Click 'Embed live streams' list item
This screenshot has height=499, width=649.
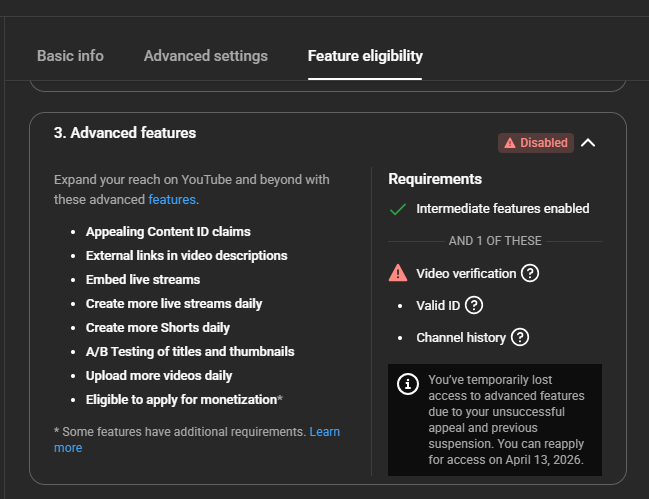pyautogui.click(x=143, y=280)
